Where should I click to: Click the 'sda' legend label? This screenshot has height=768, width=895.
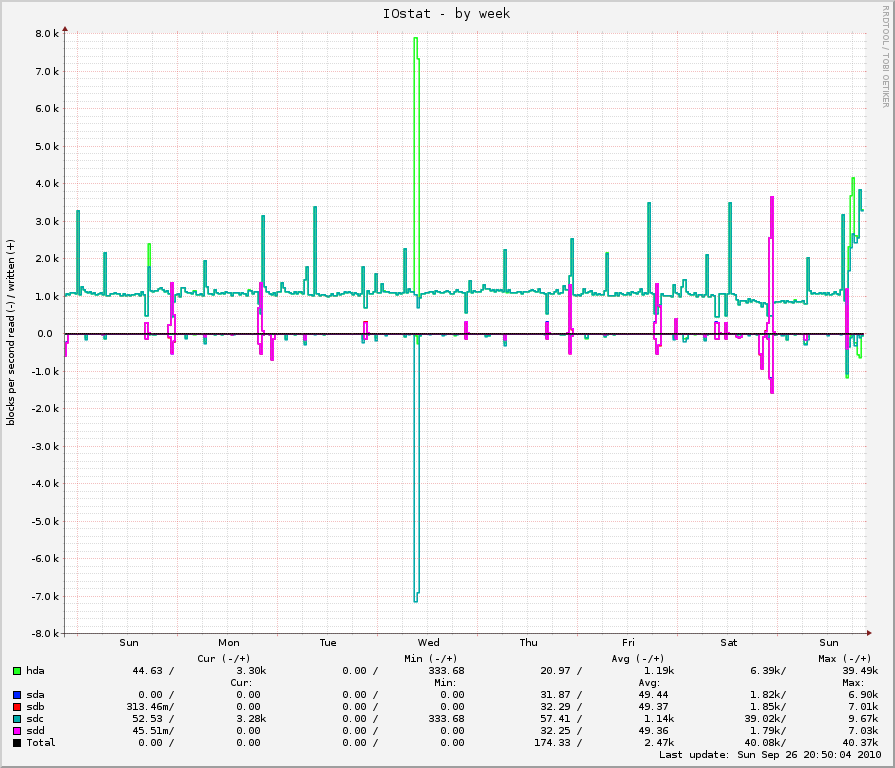tap(35, 695)
